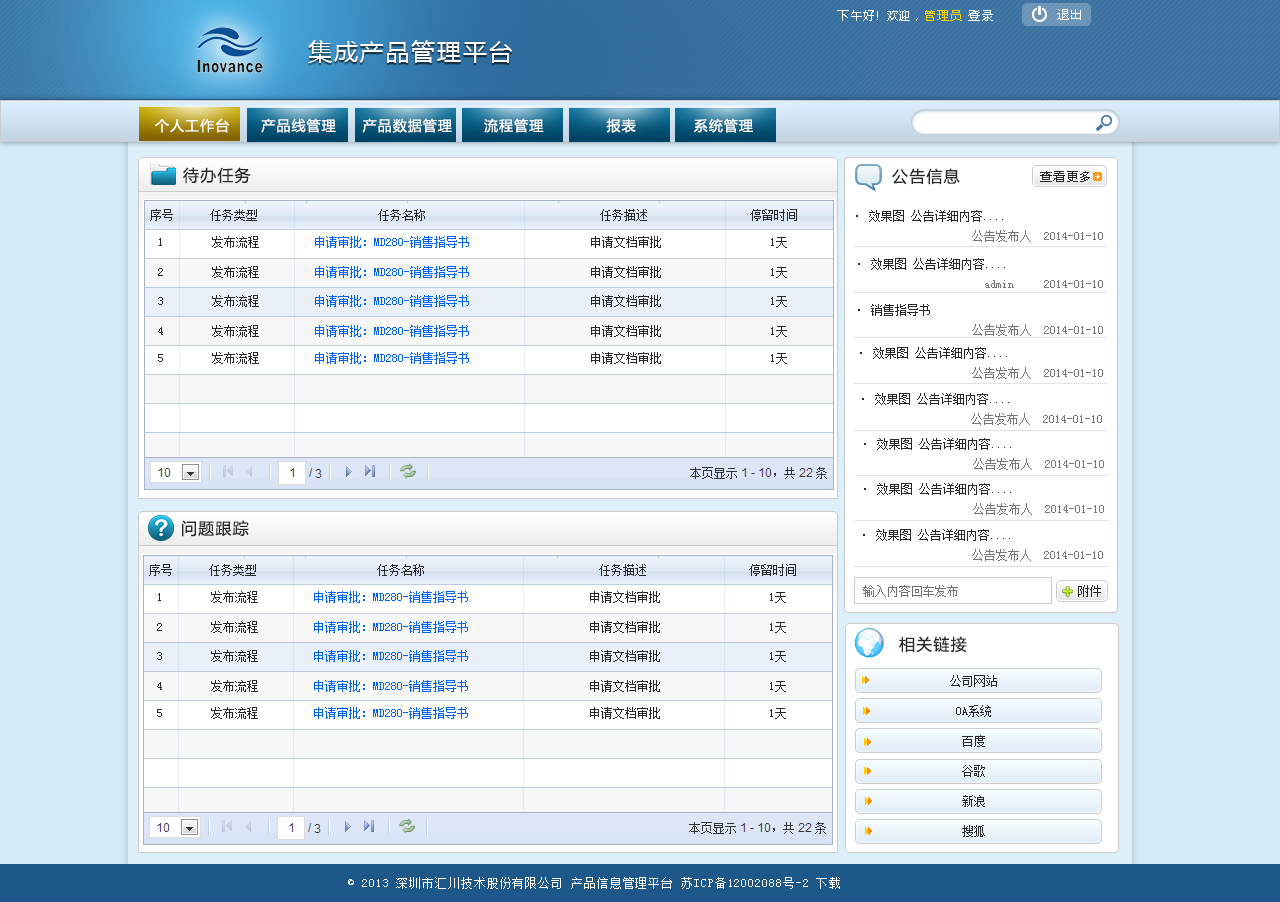Image resolution: width=1280 pixels, height=902 pixels.
Task: Switch to 流程管理 tab
Action: [512, 125]
